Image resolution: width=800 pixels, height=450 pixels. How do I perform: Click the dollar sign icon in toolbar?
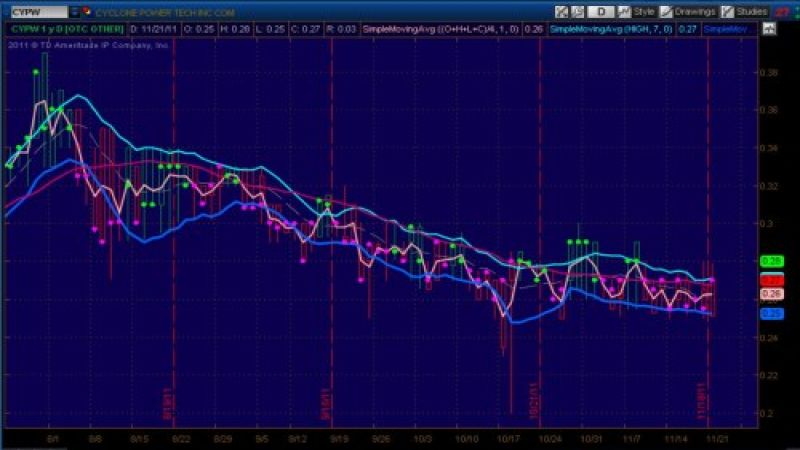[x=578, y=12]
